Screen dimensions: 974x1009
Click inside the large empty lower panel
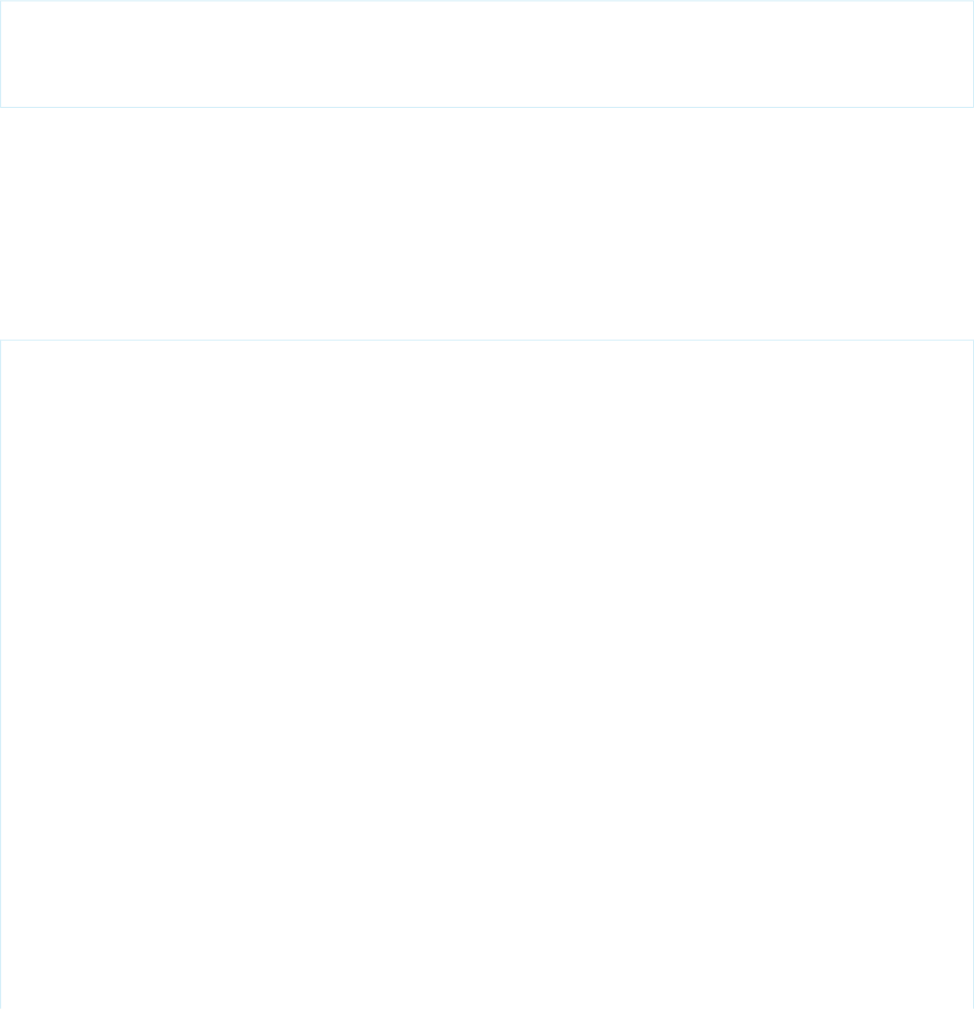tap(487, 674)
